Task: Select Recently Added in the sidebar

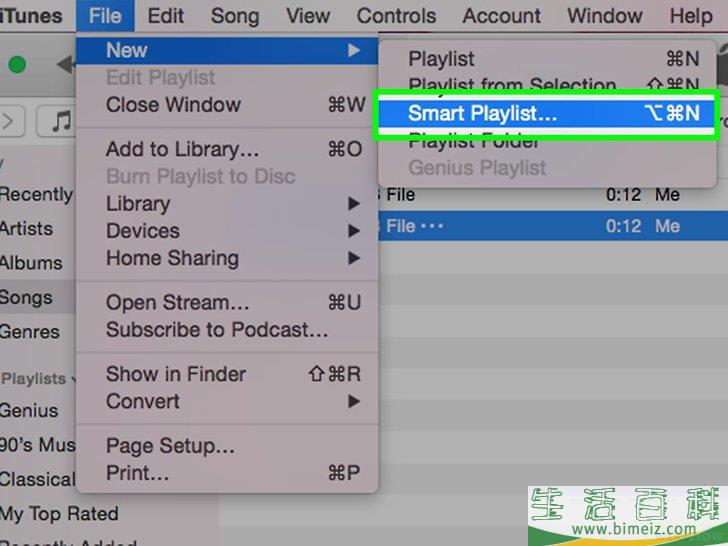Action: (37, 194)
